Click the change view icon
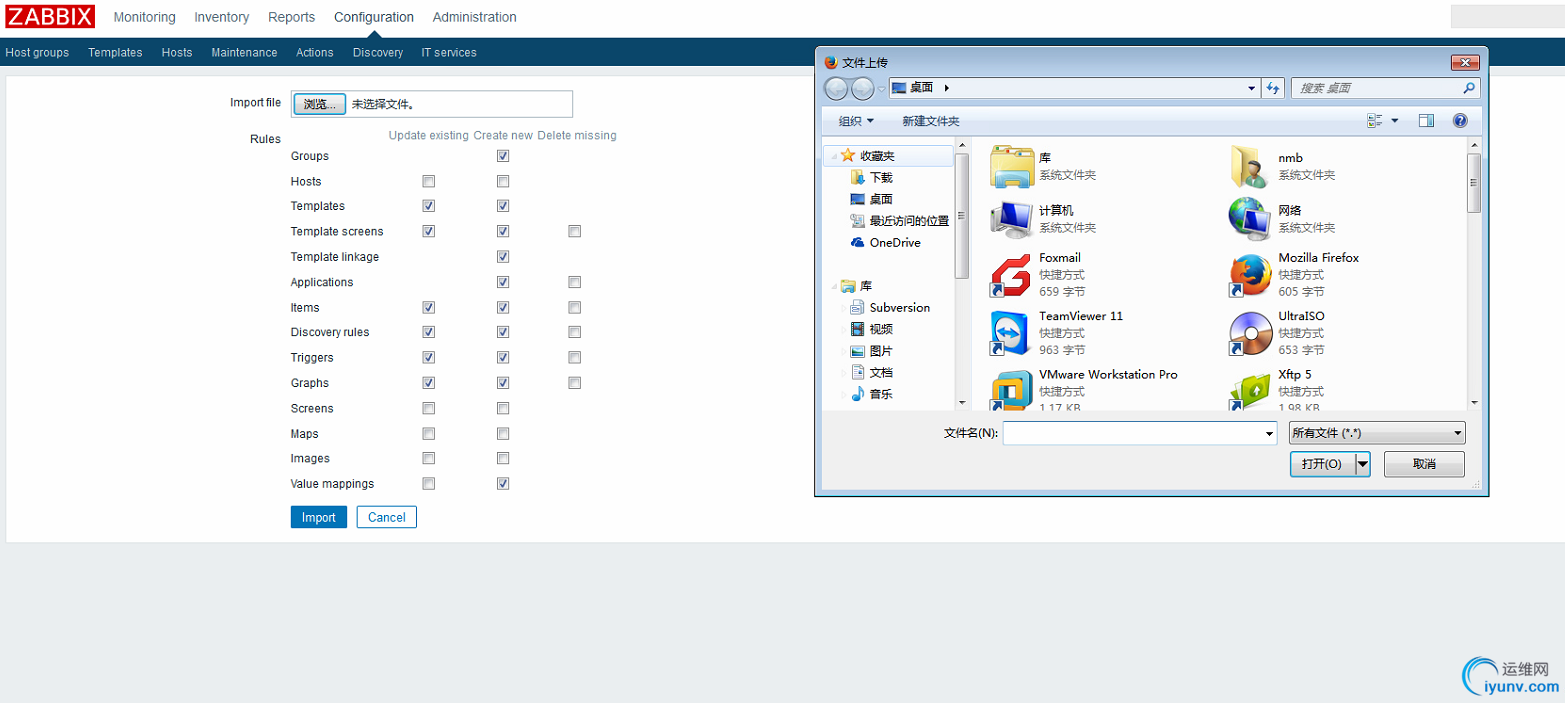Viewport: 1565px width, 703px height. click(1375, 121)
